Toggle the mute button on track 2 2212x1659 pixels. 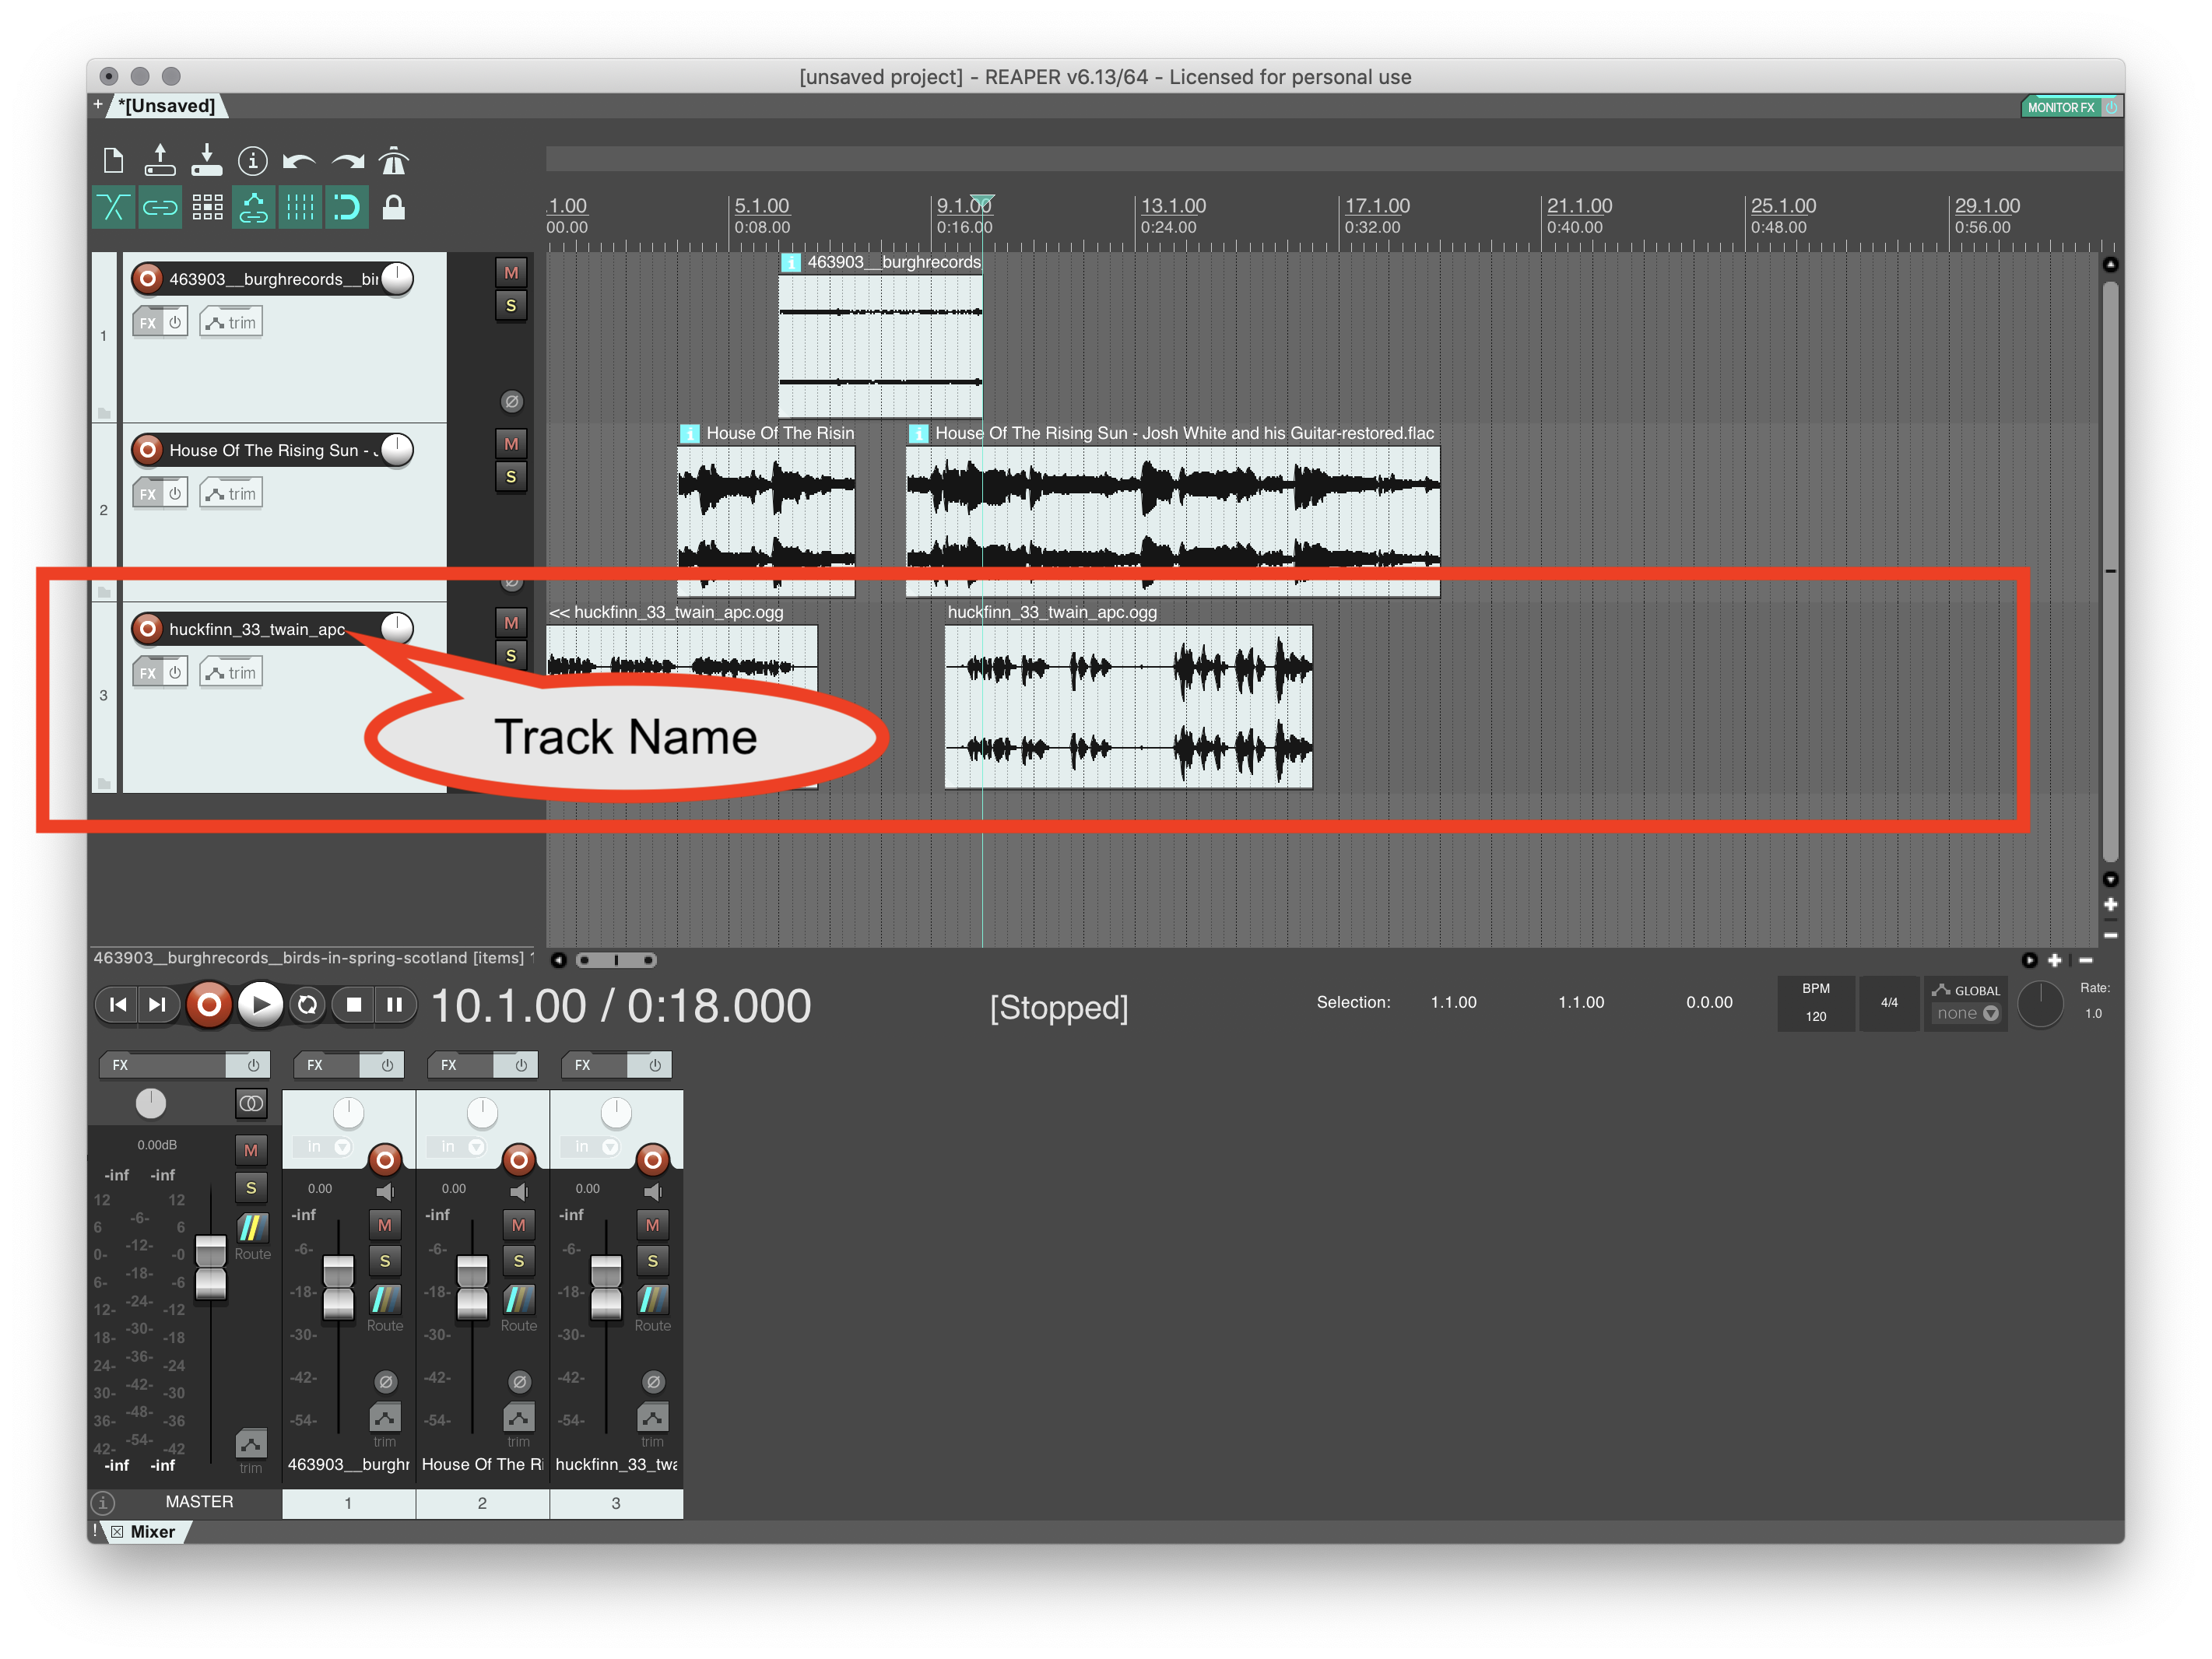point(512,444)
